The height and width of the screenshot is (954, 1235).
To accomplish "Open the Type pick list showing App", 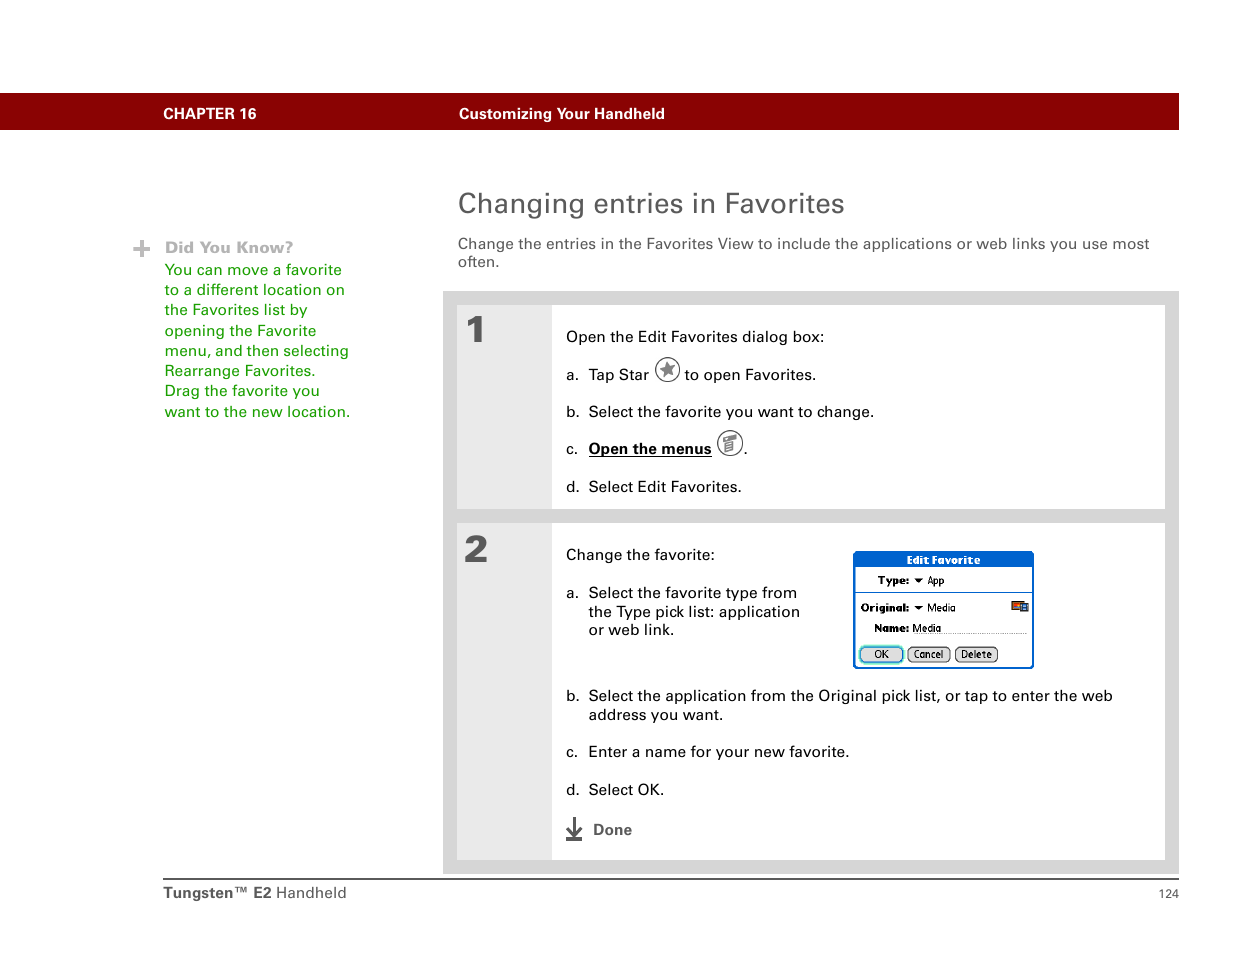I will click(x=929, y=580).
